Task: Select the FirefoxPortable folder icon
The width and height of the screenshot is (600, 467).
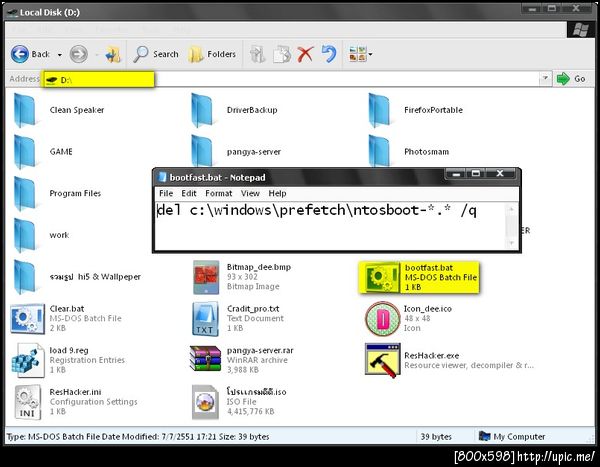Action: (379, 110)
